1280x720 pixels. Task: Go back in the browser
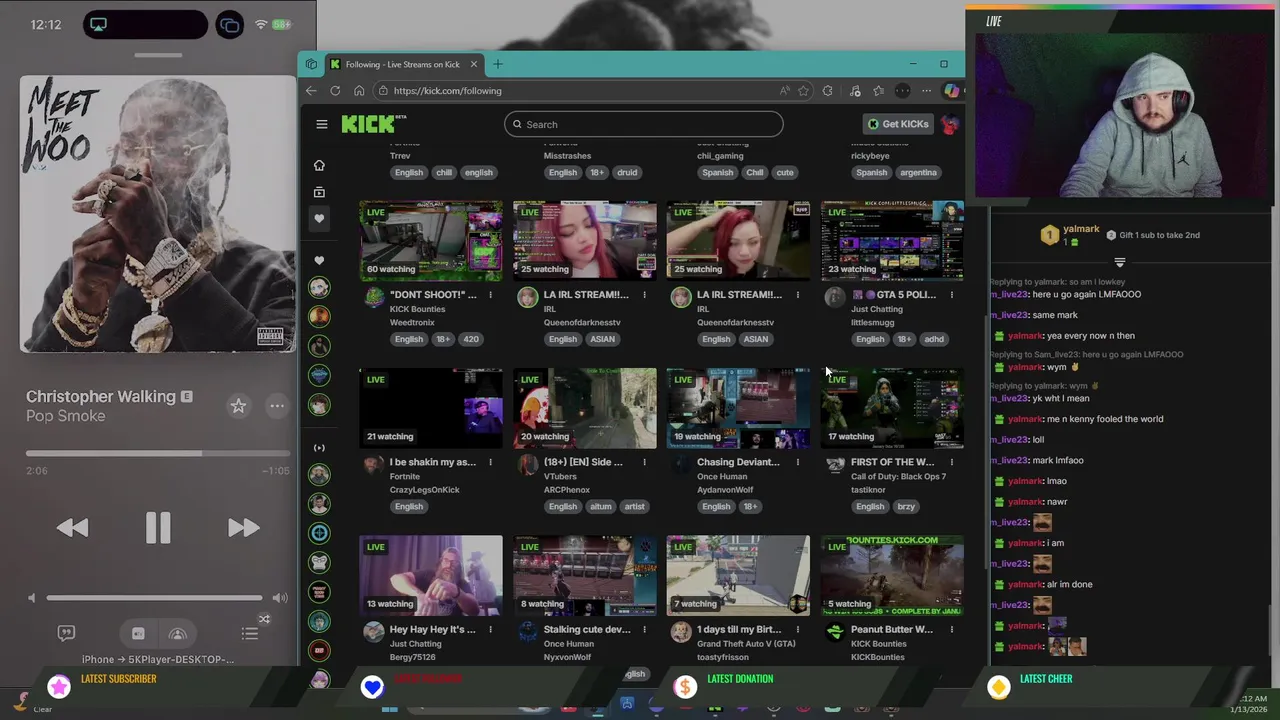coord(311,91)
